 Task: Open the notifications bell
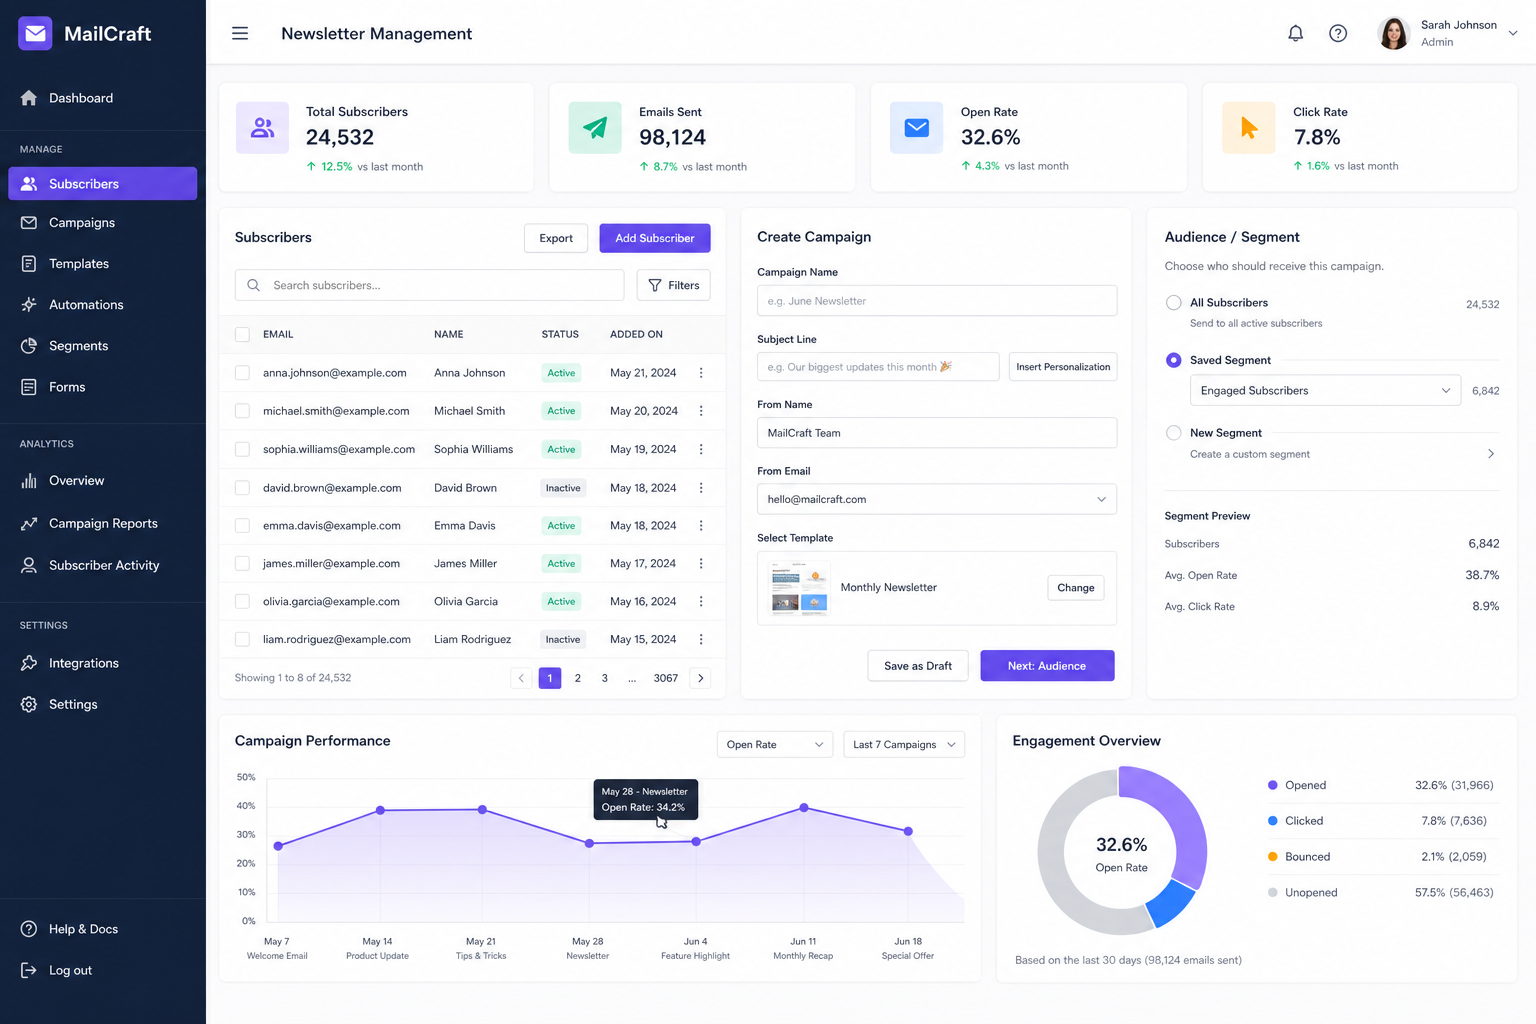(x=1295, y=33)
